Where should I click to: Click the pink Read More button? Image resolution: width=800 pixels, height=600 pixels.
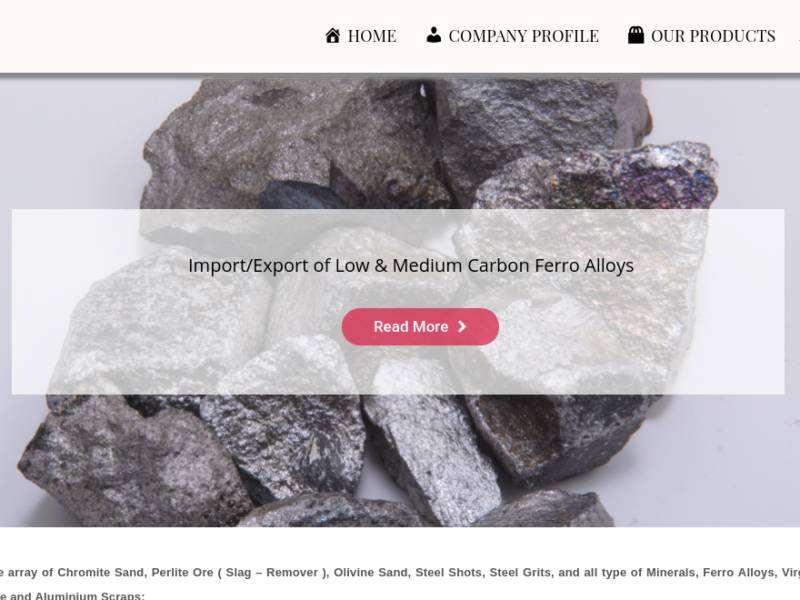pos(420,327)
